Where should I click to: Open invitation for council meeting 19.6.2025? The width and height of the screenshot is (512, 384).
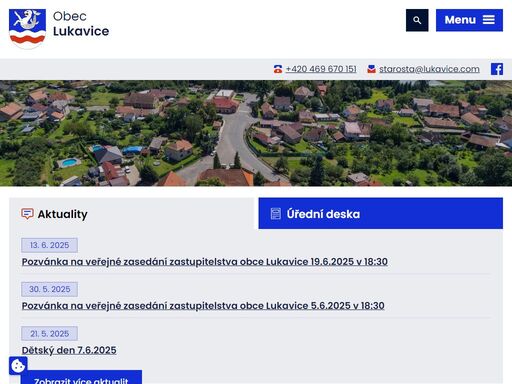(205, 262)
